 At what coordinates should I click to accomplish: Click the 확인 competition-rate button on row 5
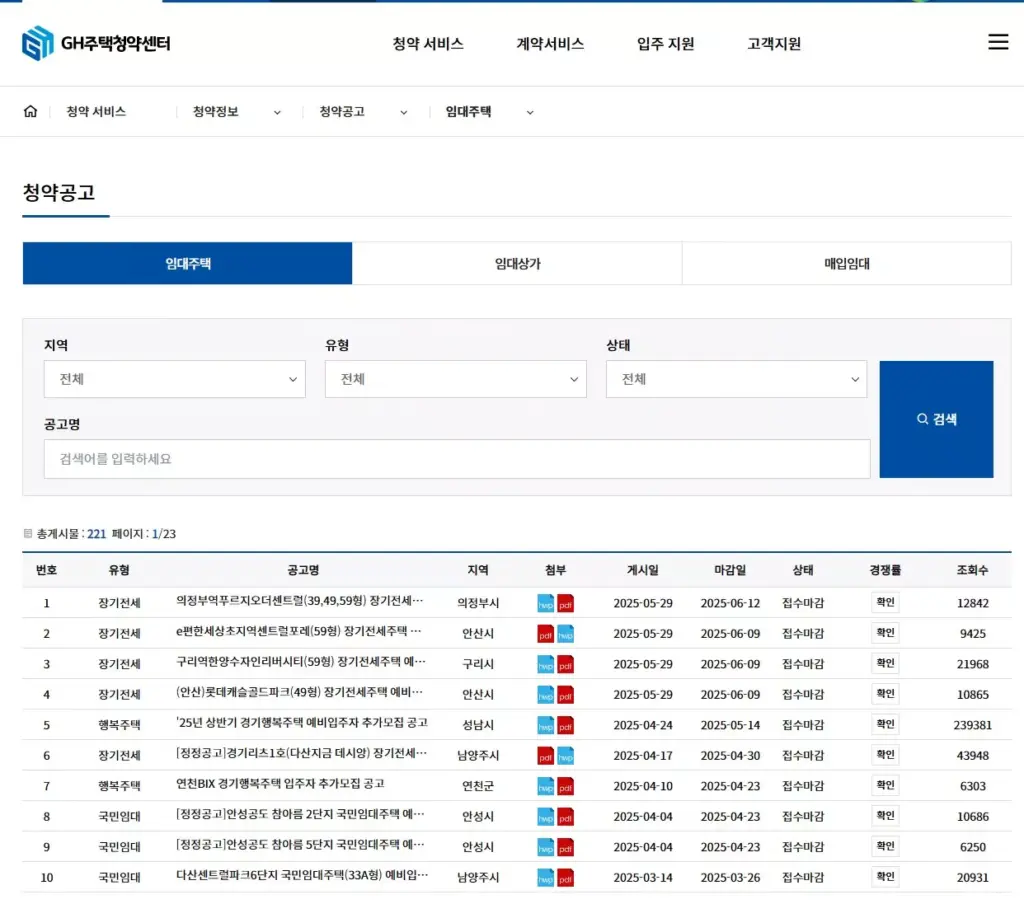(x=884, y=724)
